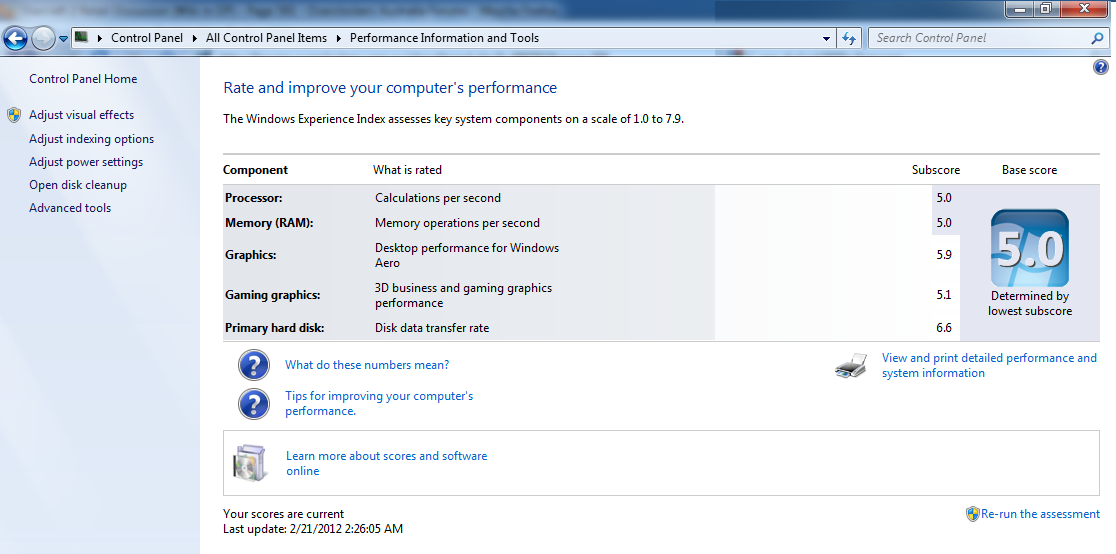
Task: Go back with the blue Back arrow
Action: 16,38
